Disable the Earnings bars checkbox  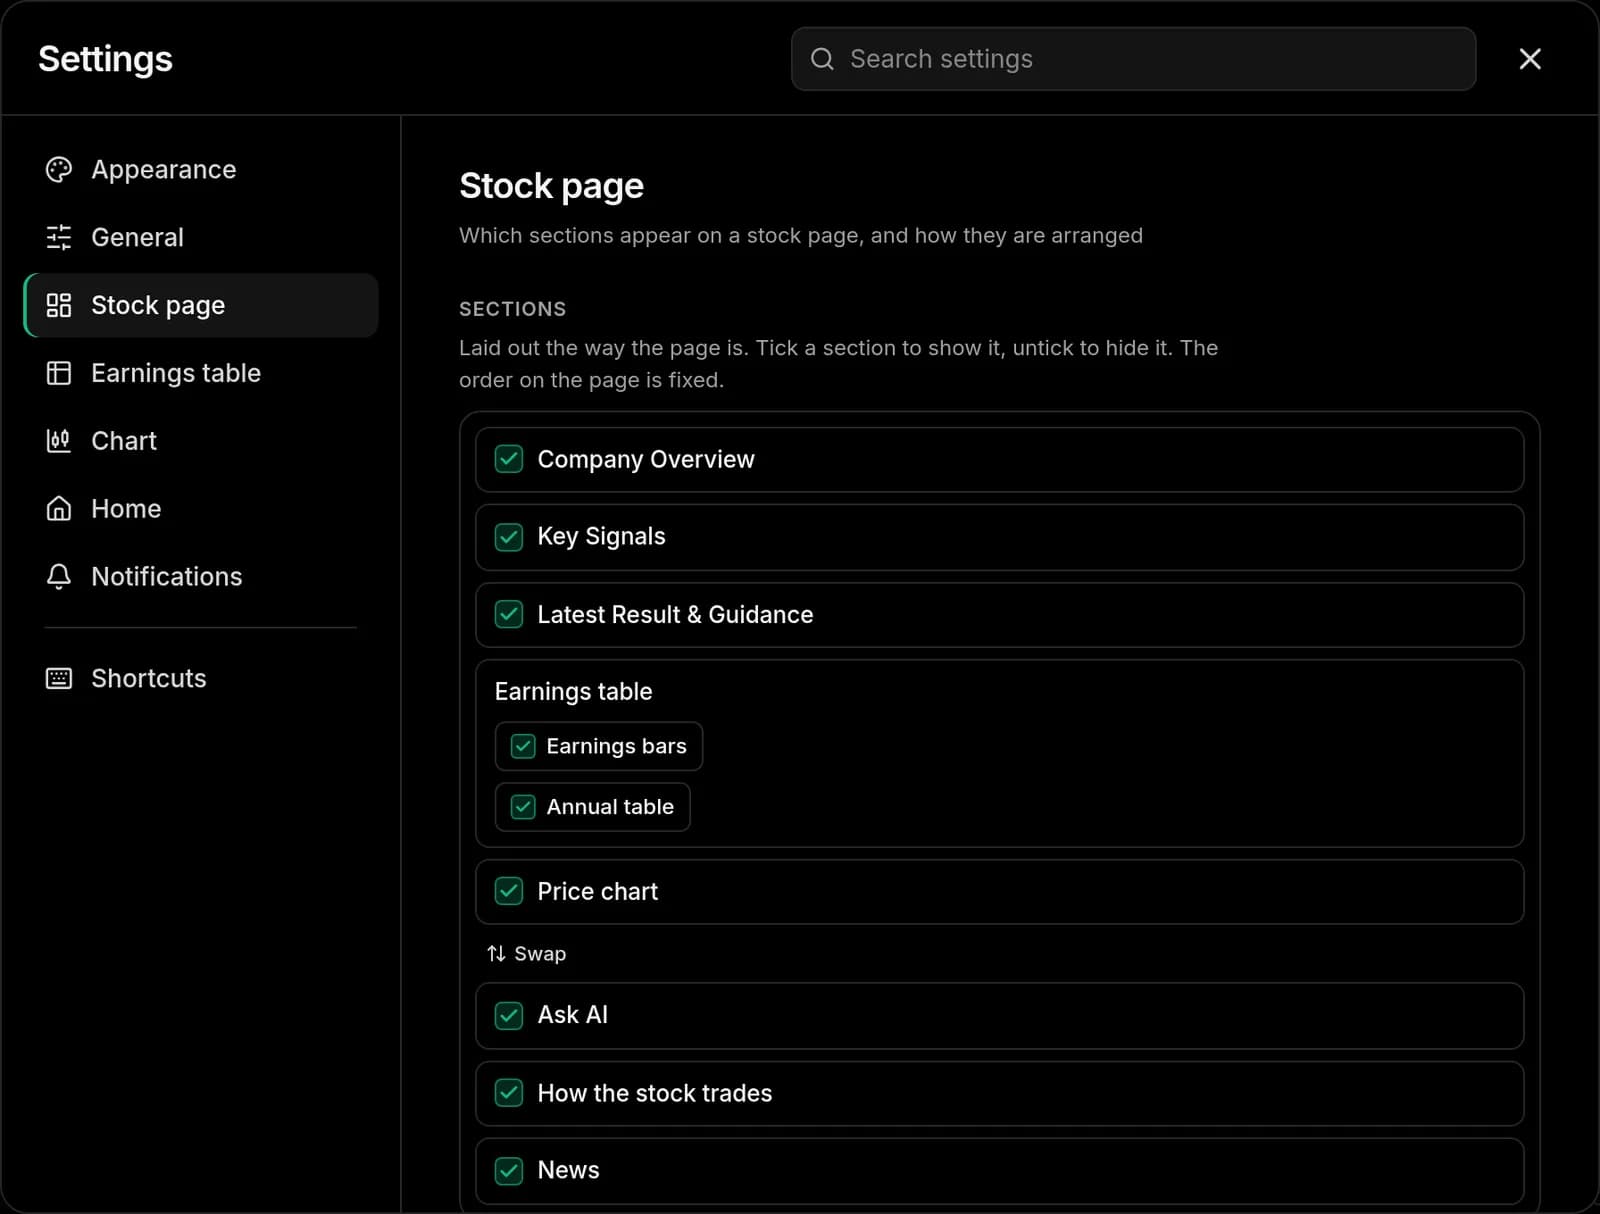coord(523,747)
